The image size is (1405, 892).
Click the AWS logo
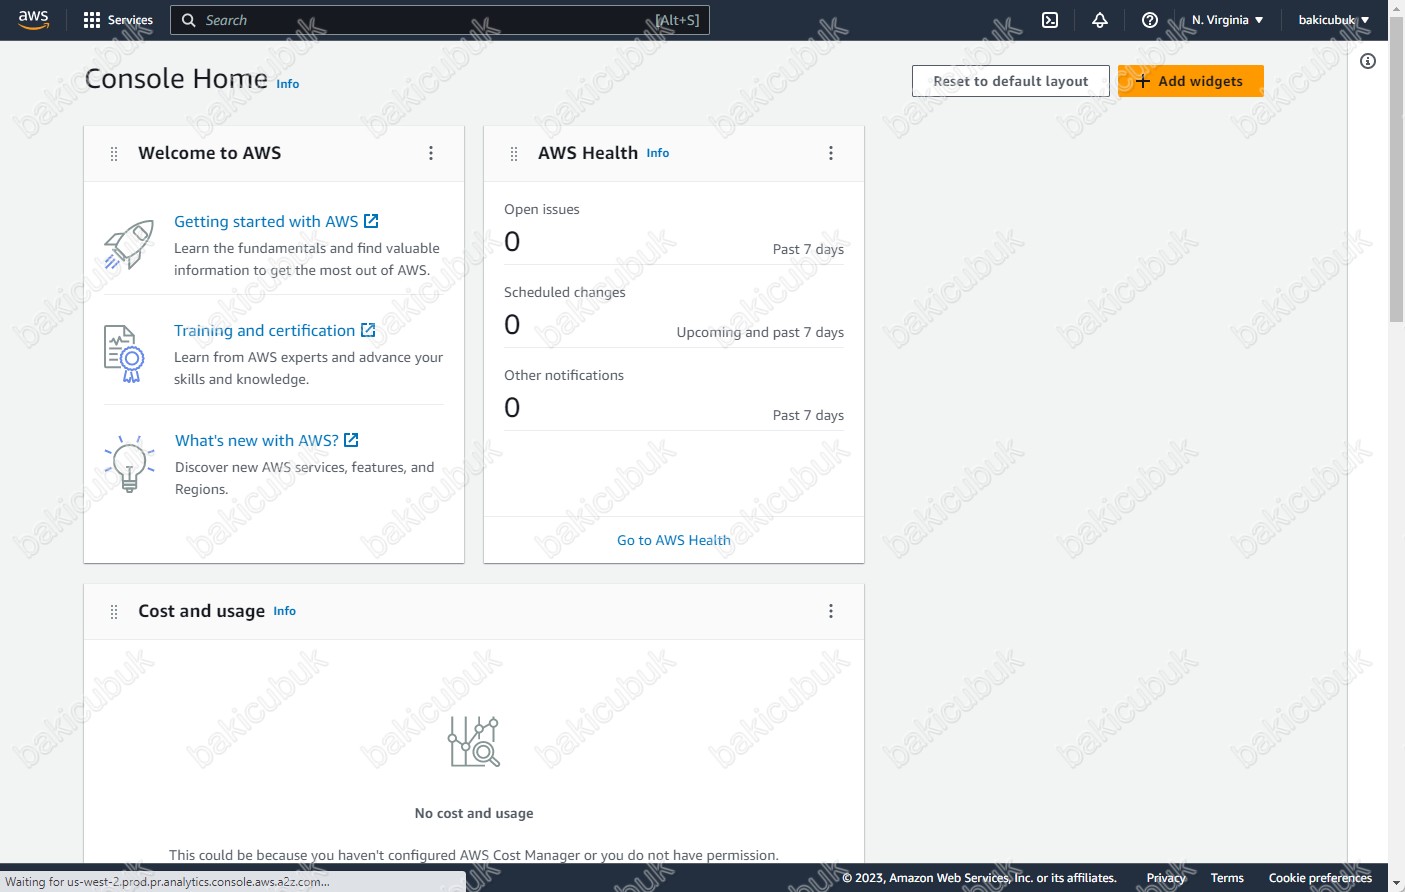33,20
